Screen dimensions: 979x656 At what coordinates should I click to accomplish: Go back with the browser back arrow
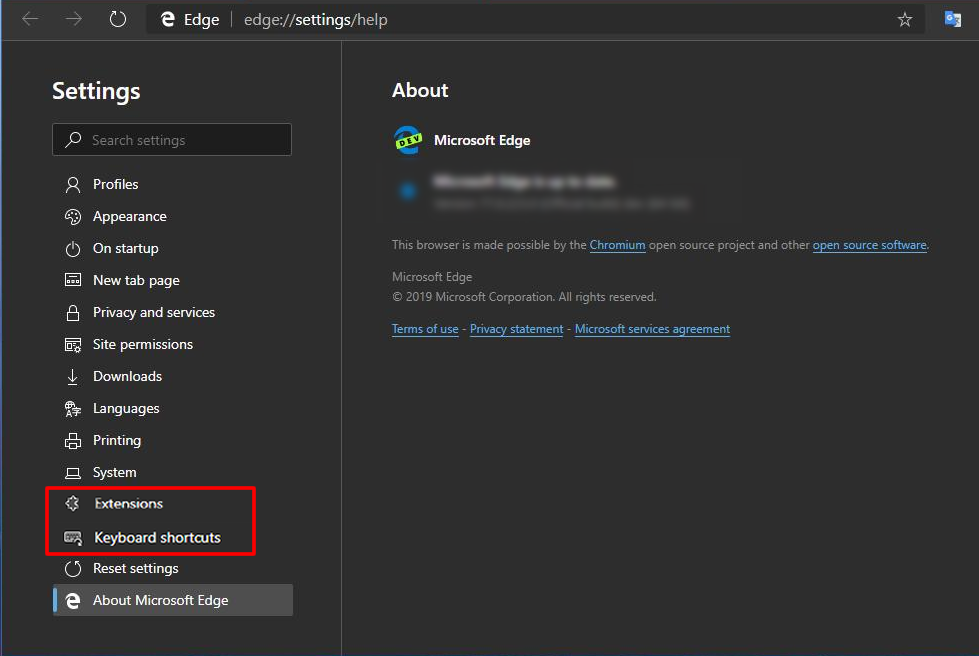30,19
